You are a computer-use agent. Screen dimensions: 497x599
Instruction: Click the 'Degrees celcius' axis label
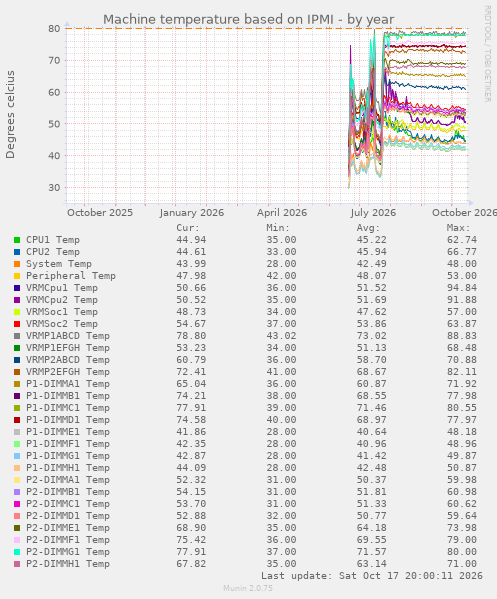[x=10, y=115]
